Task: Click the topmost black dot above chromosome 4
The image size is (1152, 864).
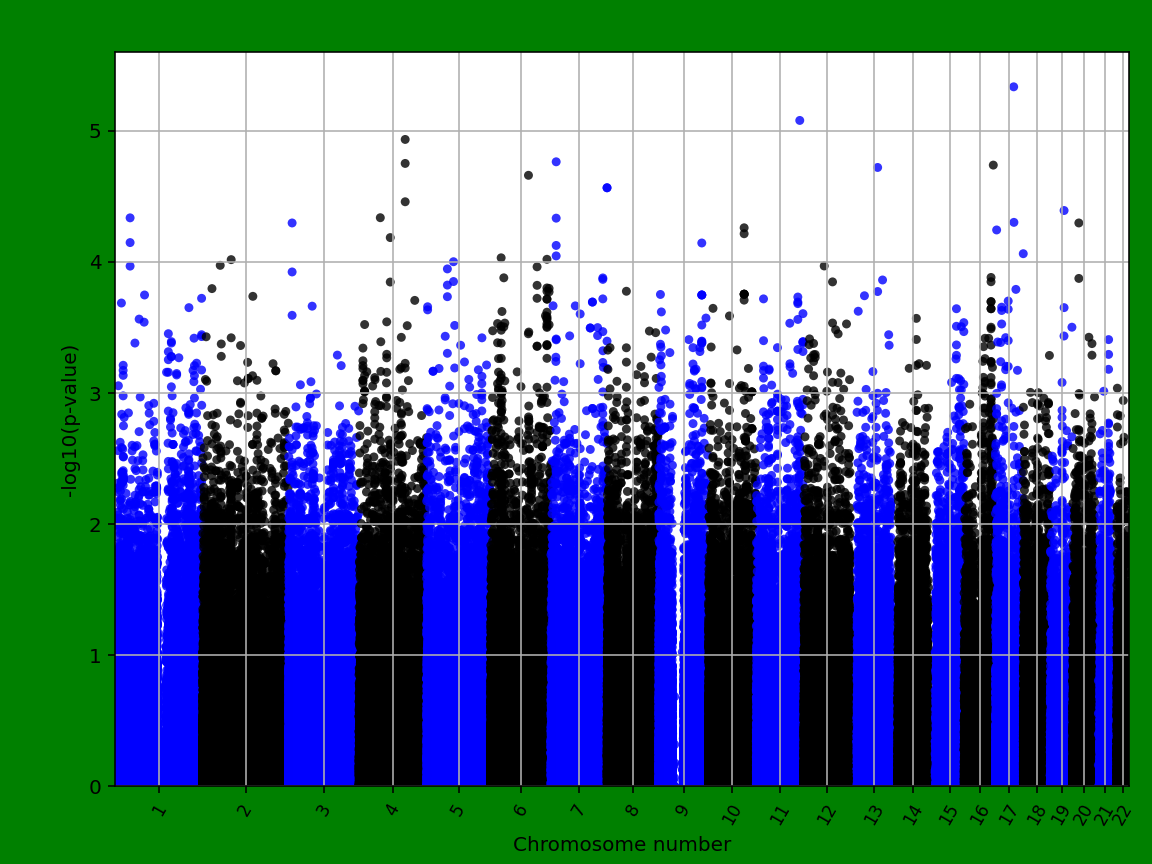Action: tap(405, 138)
